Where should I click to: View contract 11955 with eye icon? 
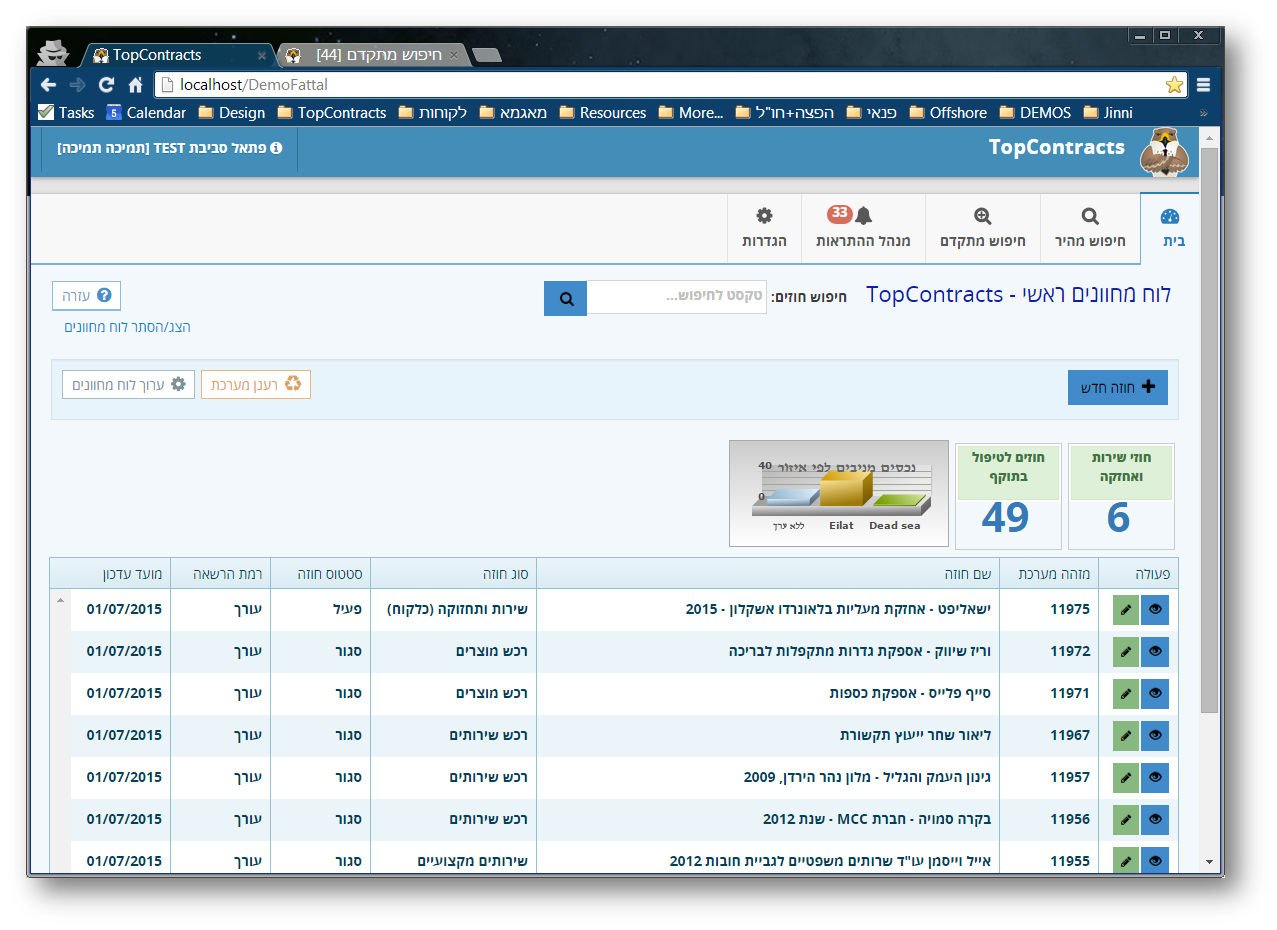(x=1155, y=860)
